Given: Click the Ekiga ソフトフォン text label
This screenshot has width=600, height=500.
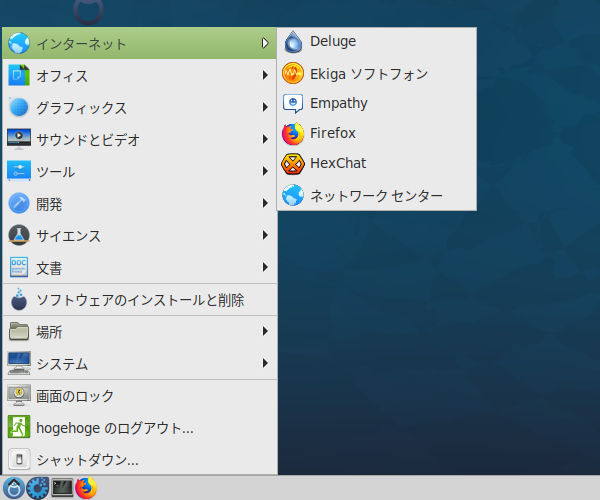Looking at the screenshot, I should (x=369, y=74).
